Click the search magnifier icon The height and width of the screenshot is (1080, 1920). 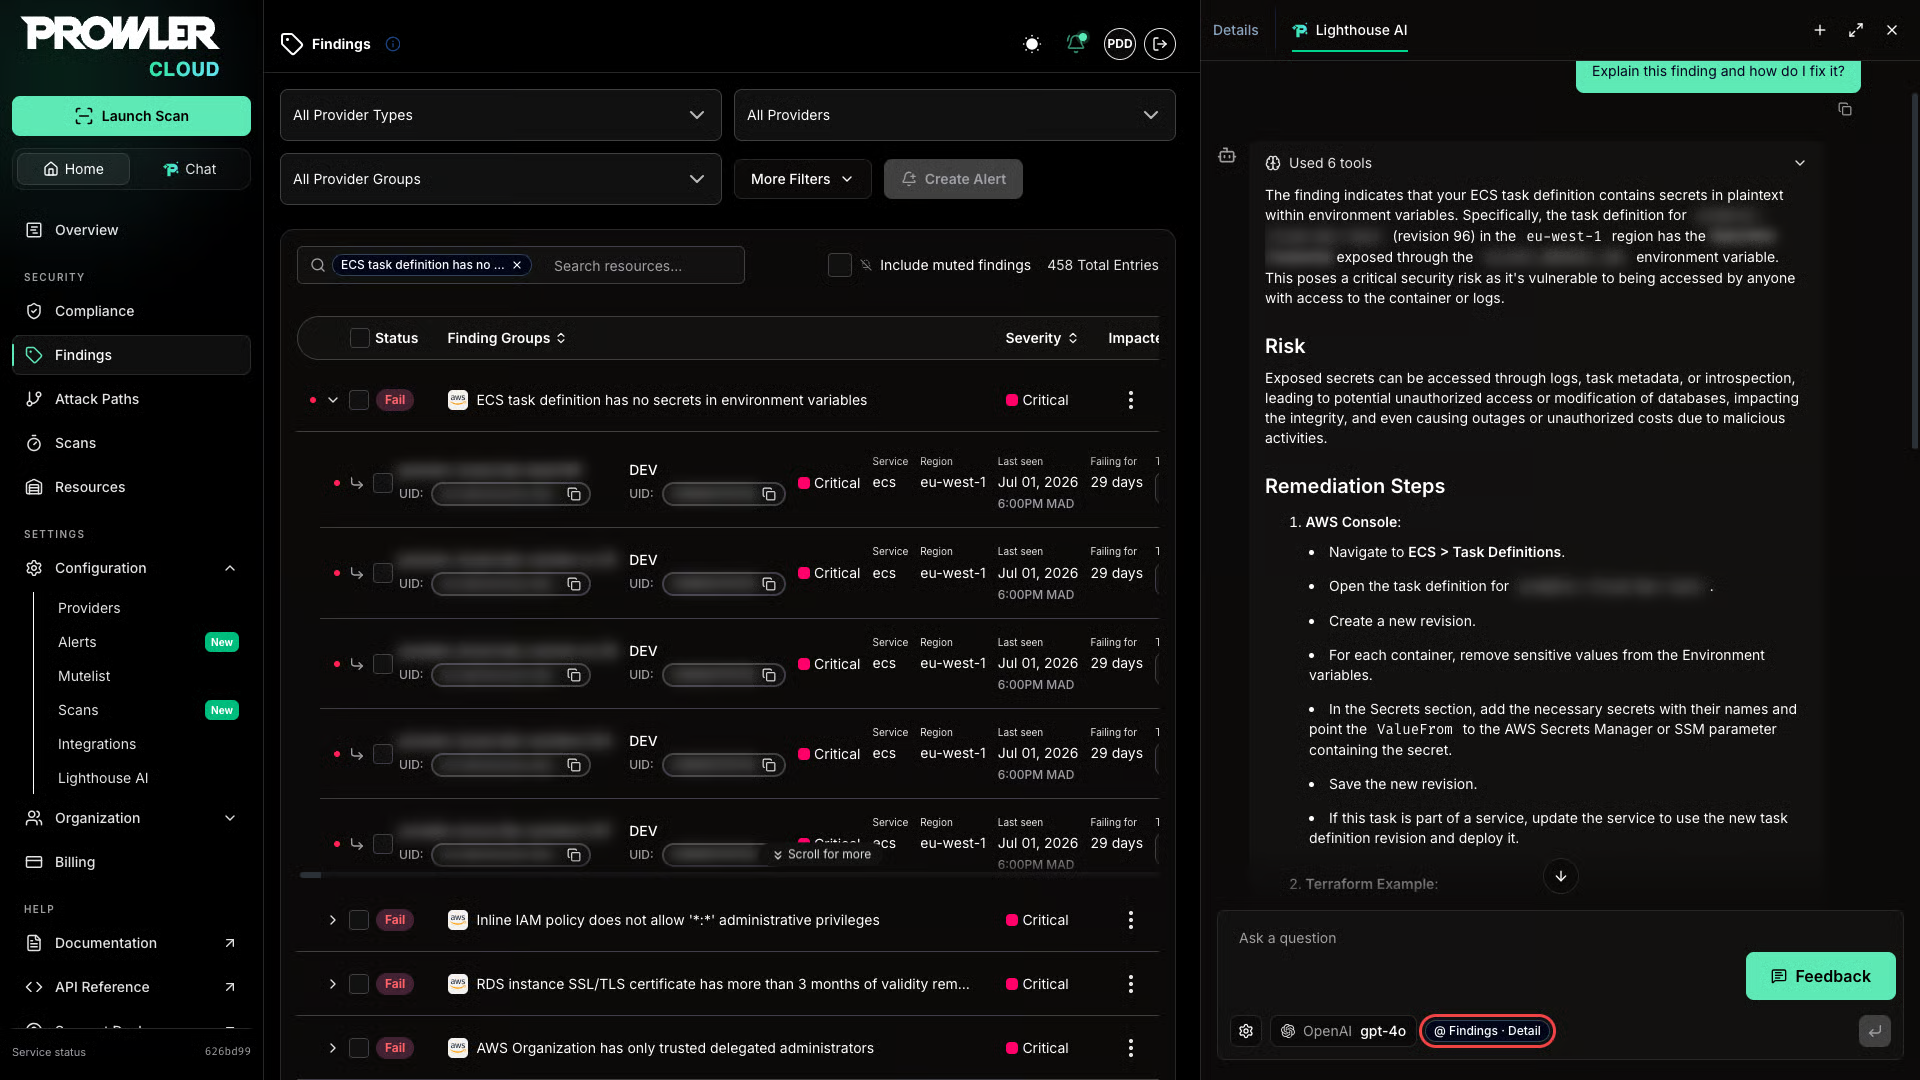317,265
